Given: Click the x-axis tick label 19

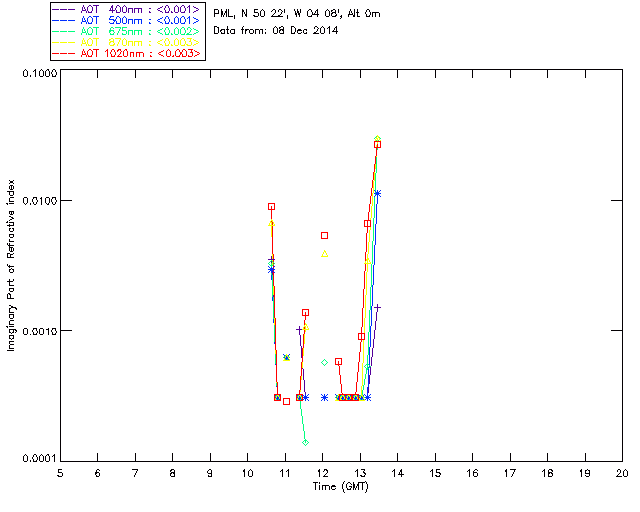Looking at the screenshot, I should point(585,473).
